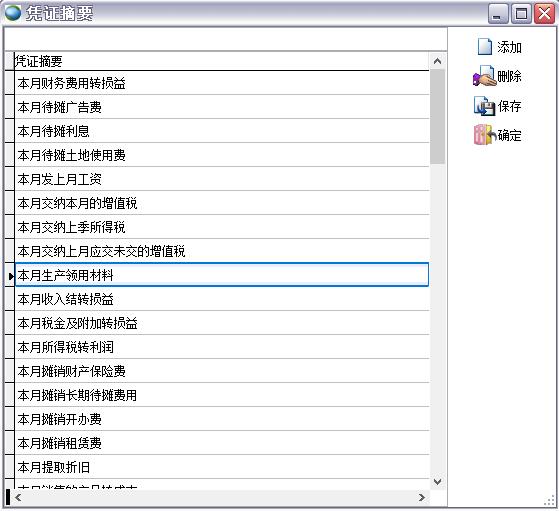Select the row 本月提取折旧
559x511 pixels.
222,467
